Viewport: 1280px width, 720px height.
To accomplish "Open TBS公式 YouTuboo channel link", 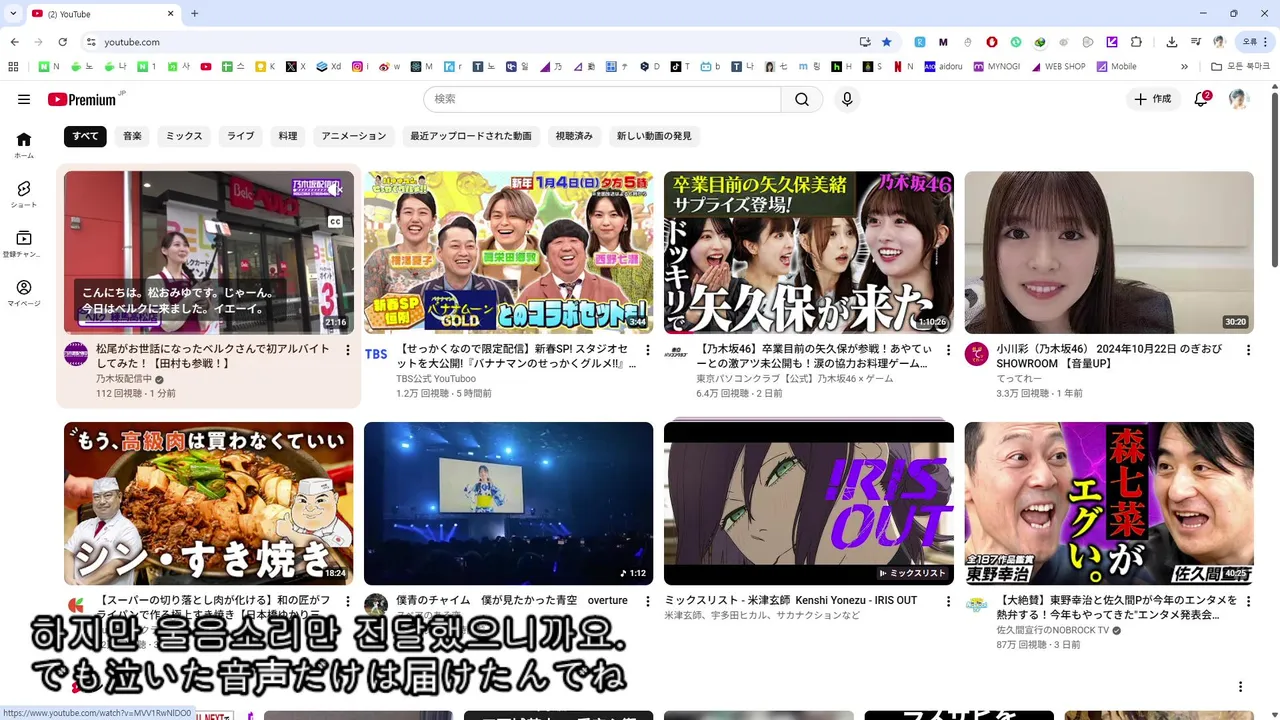I will tap(436, 379).
